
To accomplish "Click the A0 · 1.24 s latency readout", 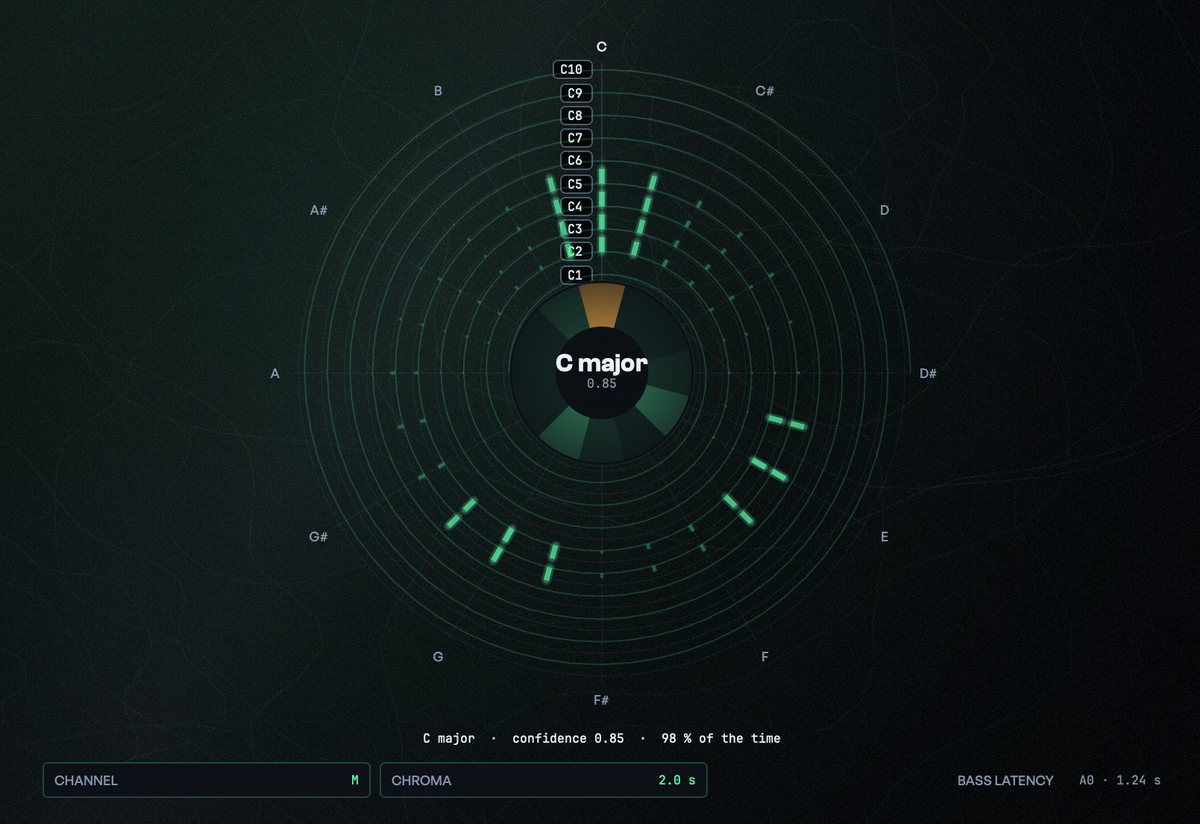I will tap(1120, 780).
